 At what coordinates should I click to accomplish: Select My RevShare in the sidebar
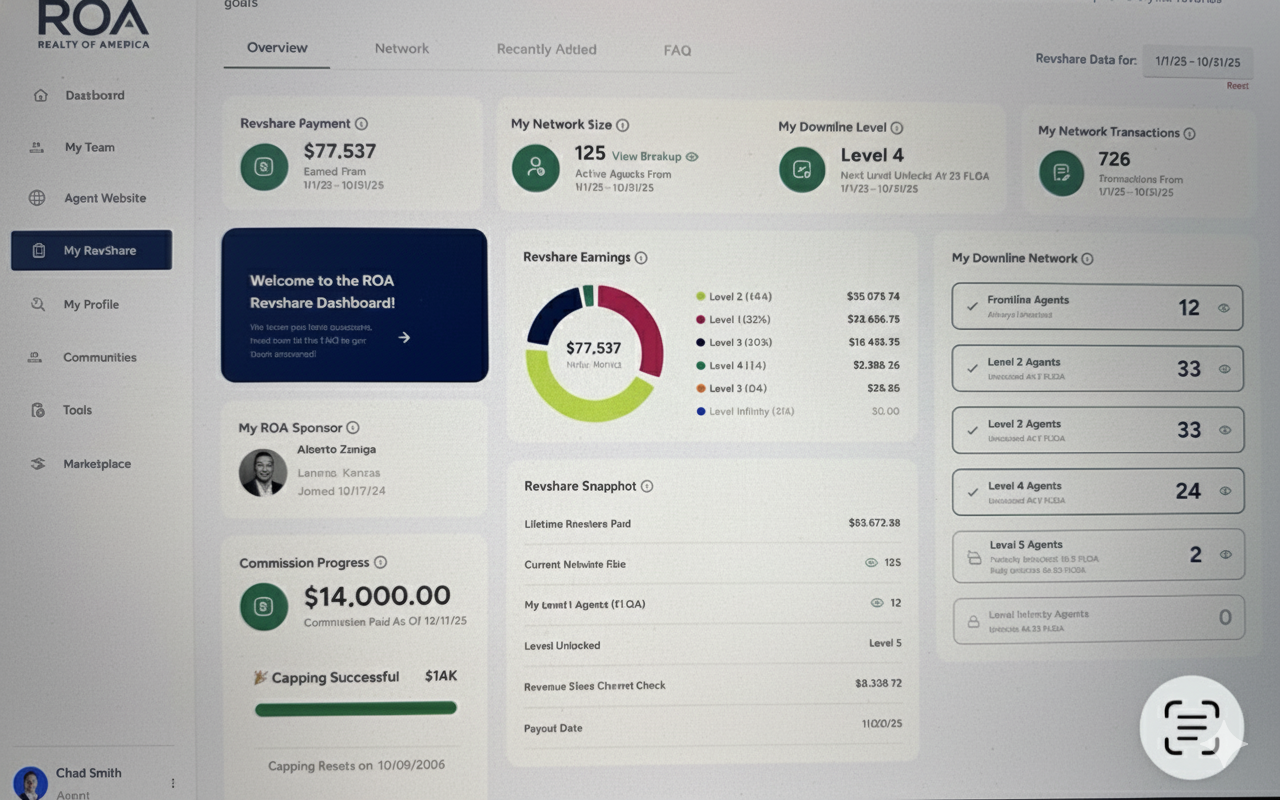pyautogui.click(x=92, y=250)
